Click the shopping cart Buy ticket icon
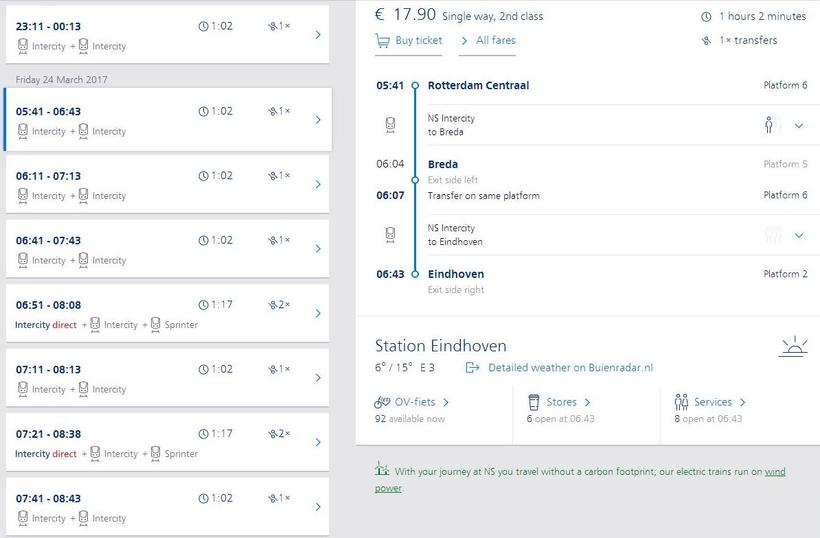 [382, 41]
